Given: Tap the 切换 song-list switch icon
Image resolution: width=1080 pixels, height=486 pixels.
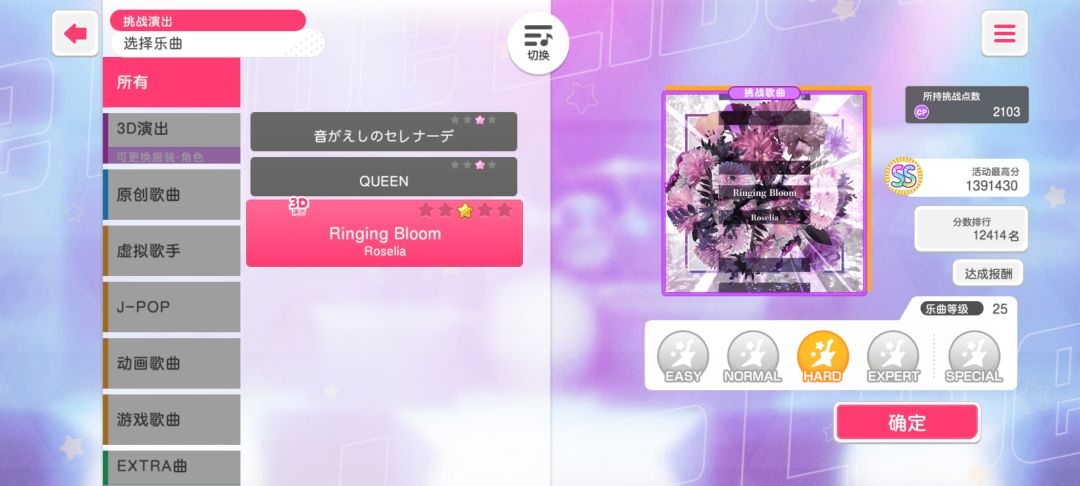Looking at the screenshot, I should click(538, 43).
